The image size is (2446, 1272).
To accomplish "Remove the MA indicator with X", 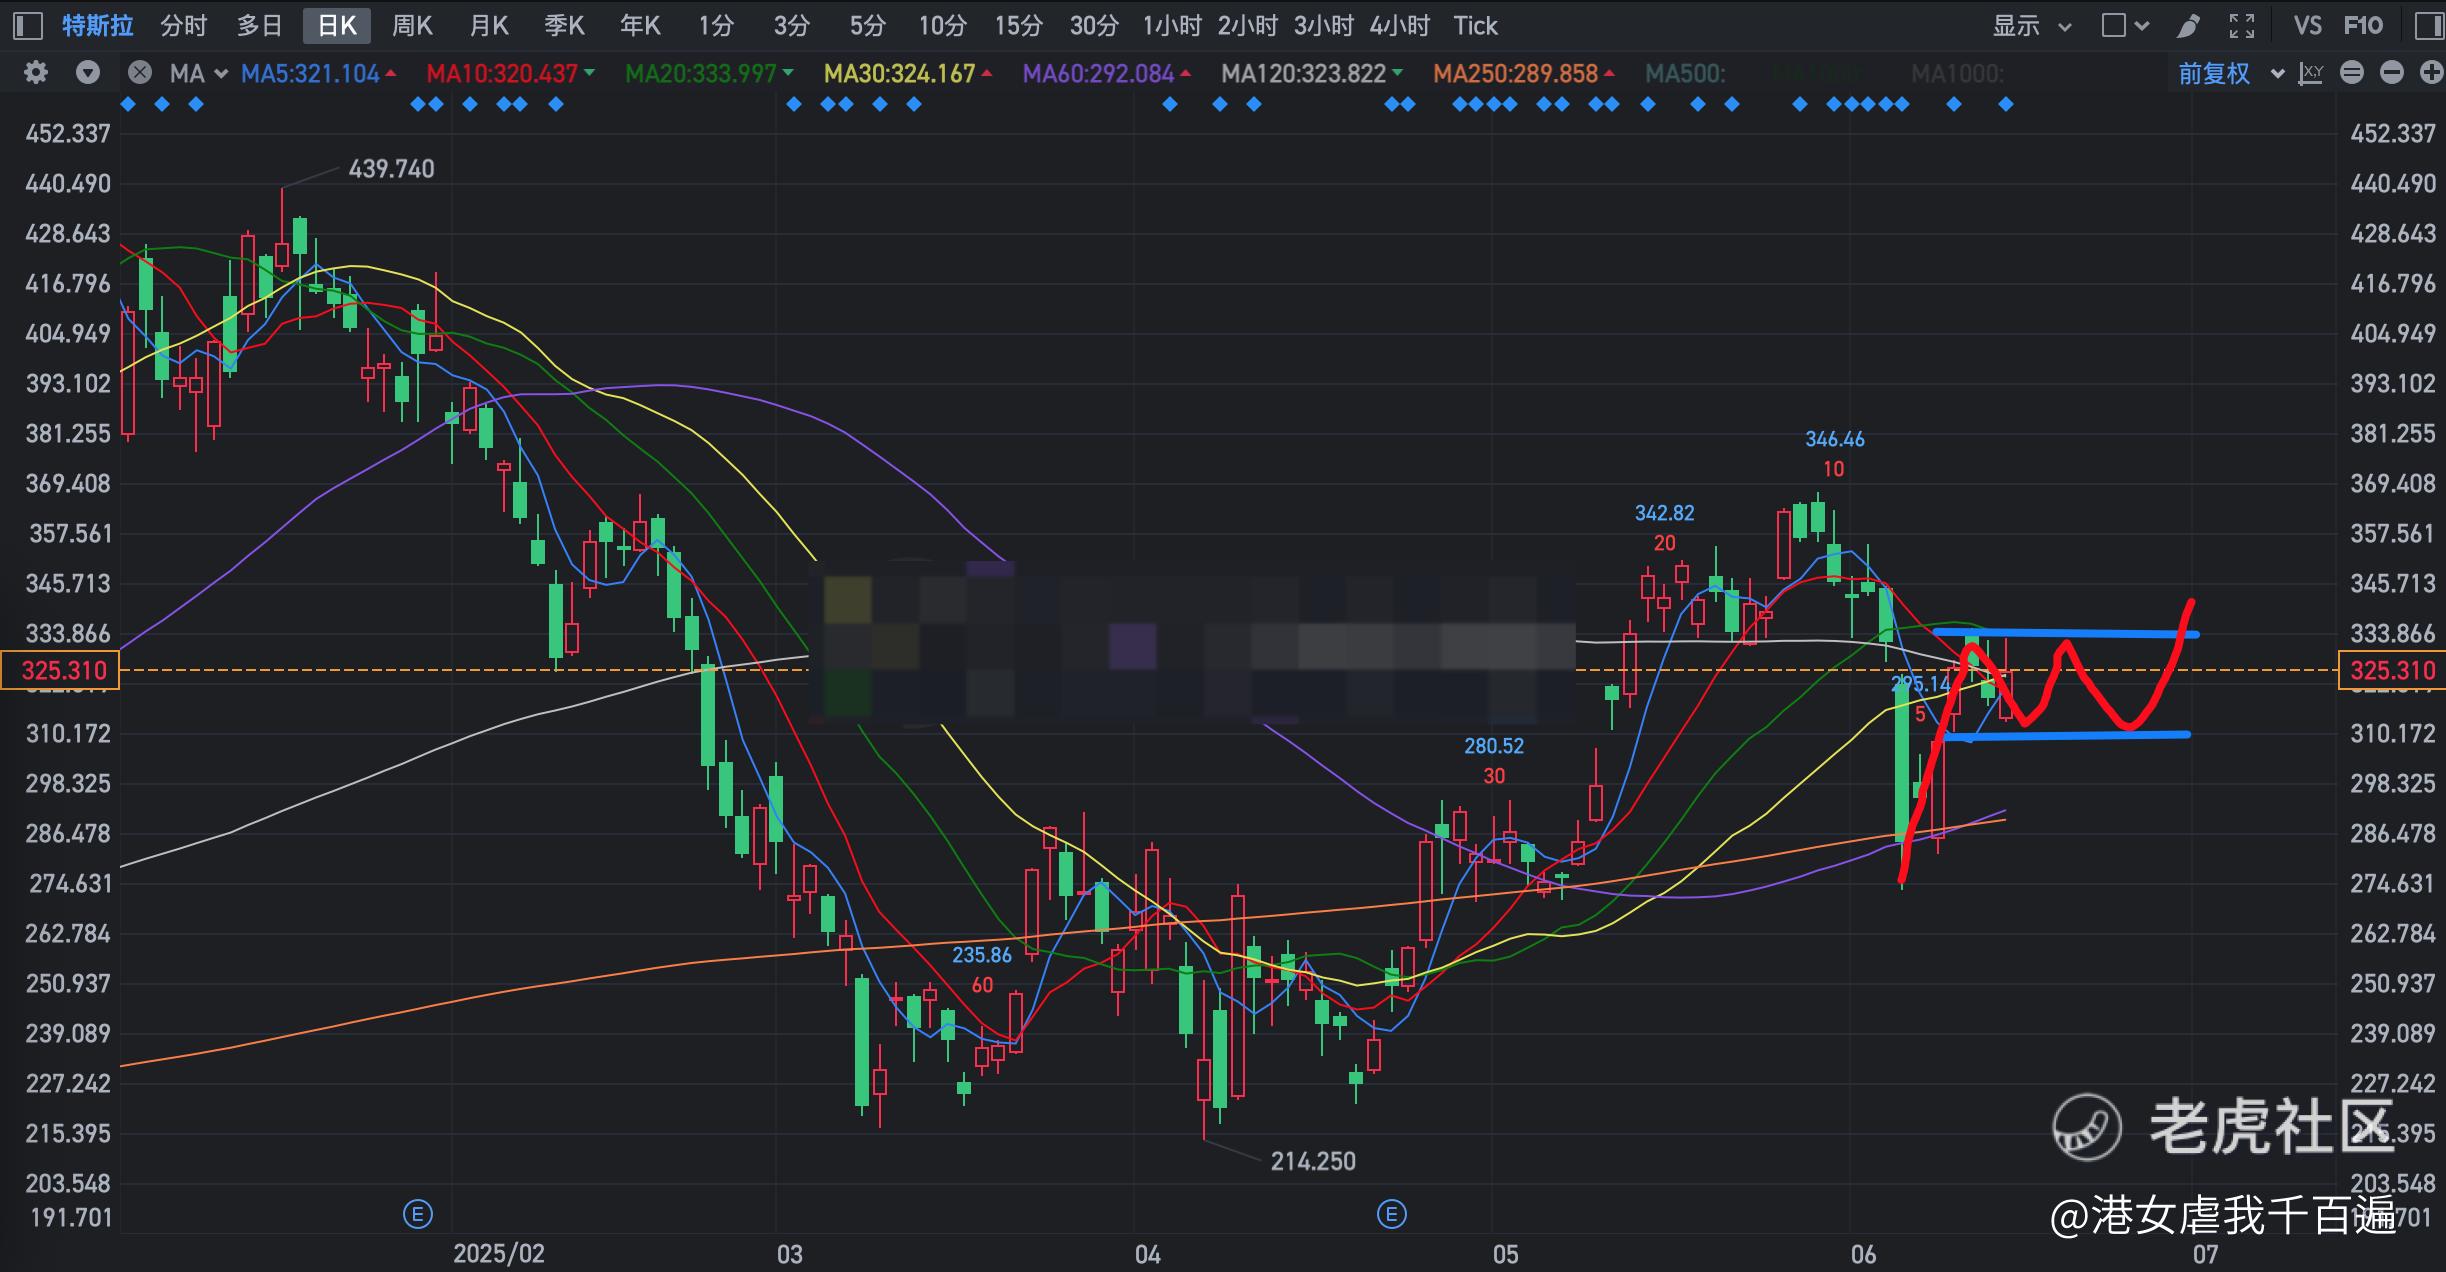I will click(x=140, y=73).
